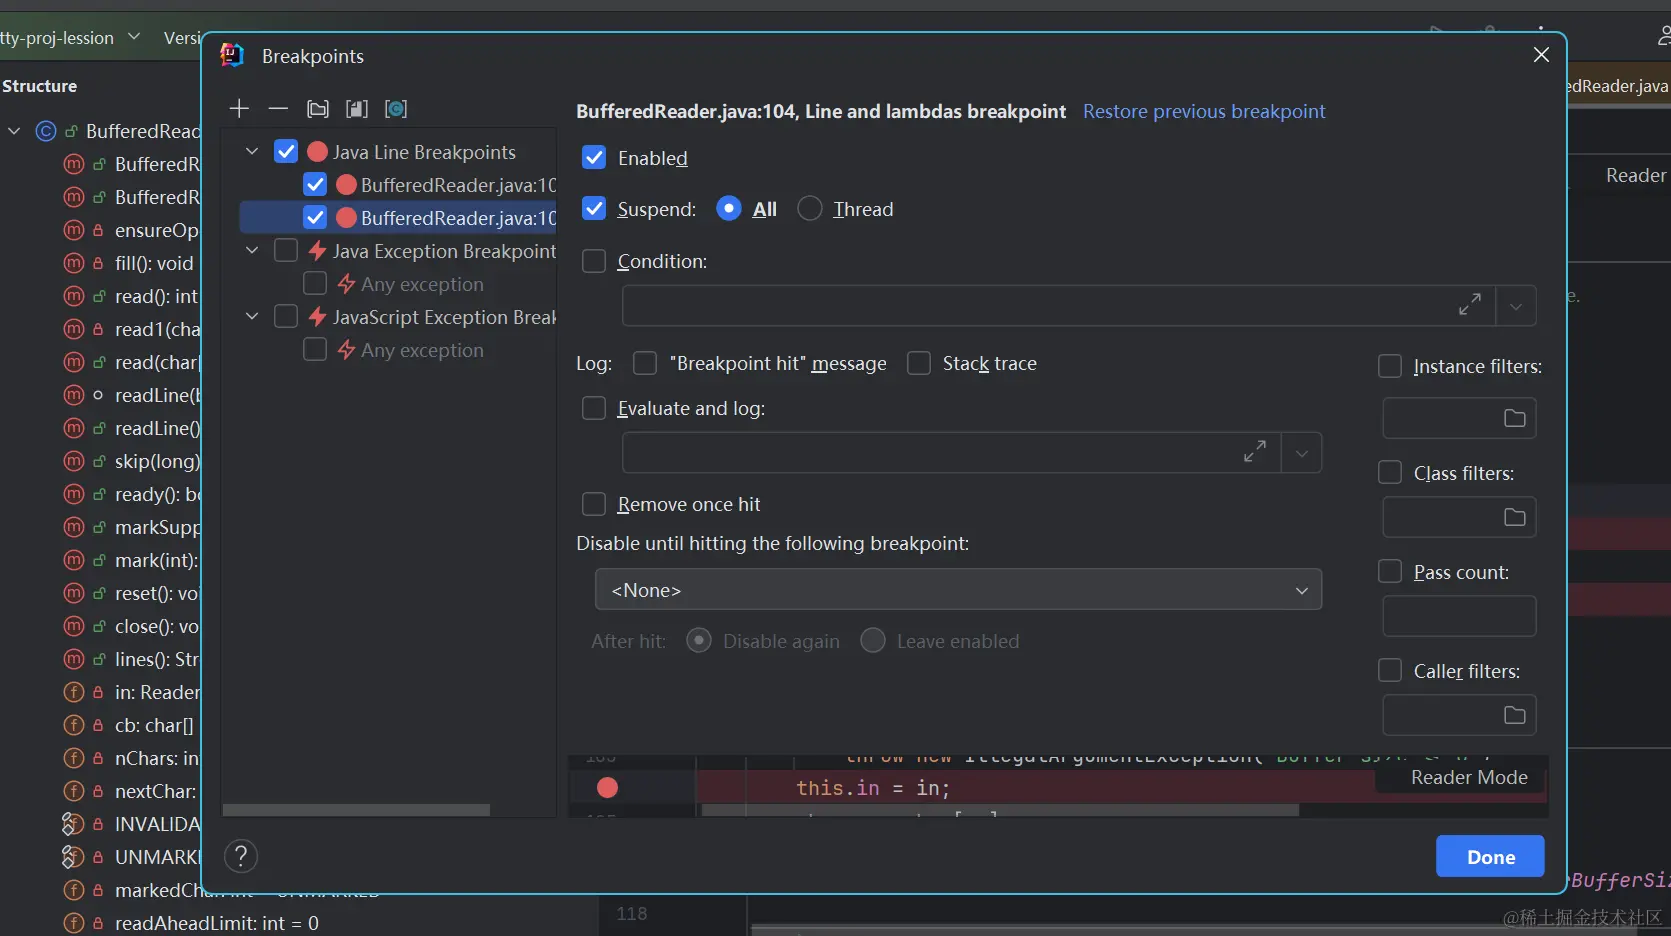Group breakpoints by class icon
Viewport: 1671px width, 936px height.
point(396,109)
